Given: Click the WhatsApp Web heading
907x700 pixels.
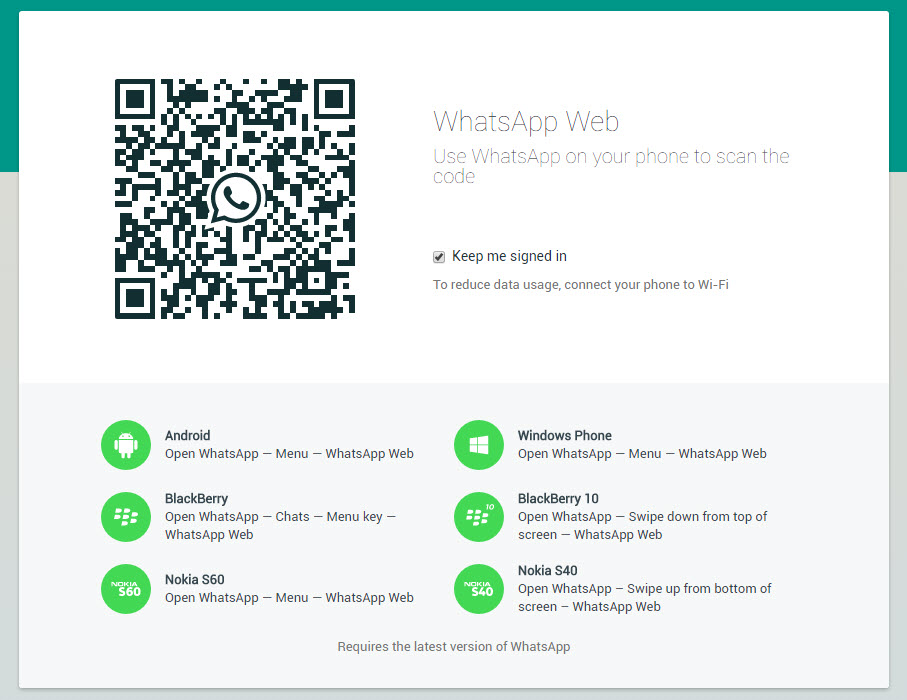Looking at the screenshot, I should (526, 121).
